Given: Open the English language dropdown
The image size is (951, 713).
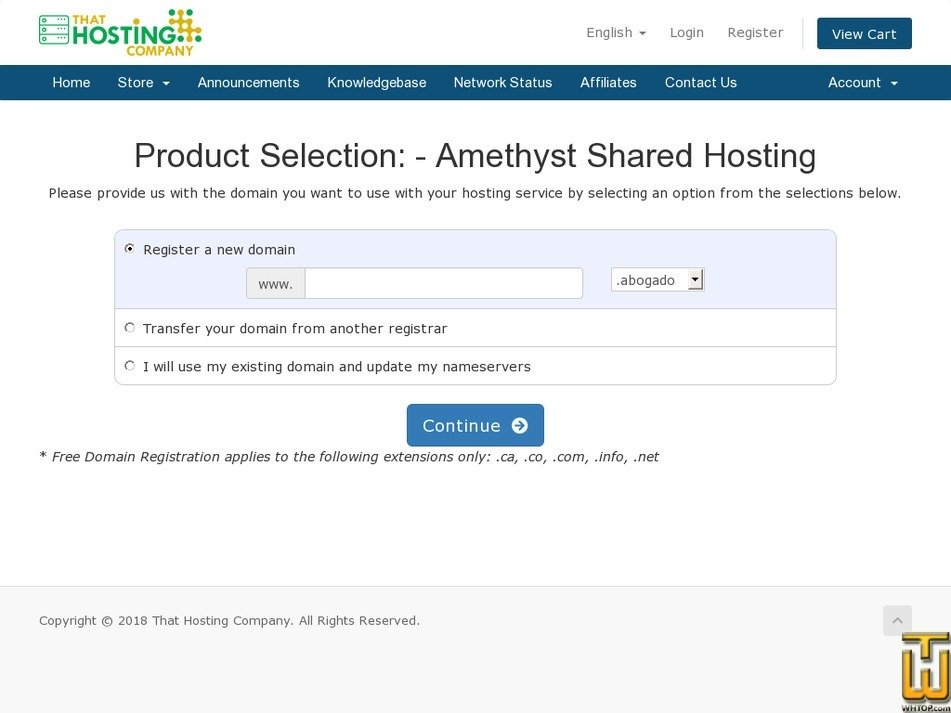Looking at the screenshot, I should click(614, 32).
